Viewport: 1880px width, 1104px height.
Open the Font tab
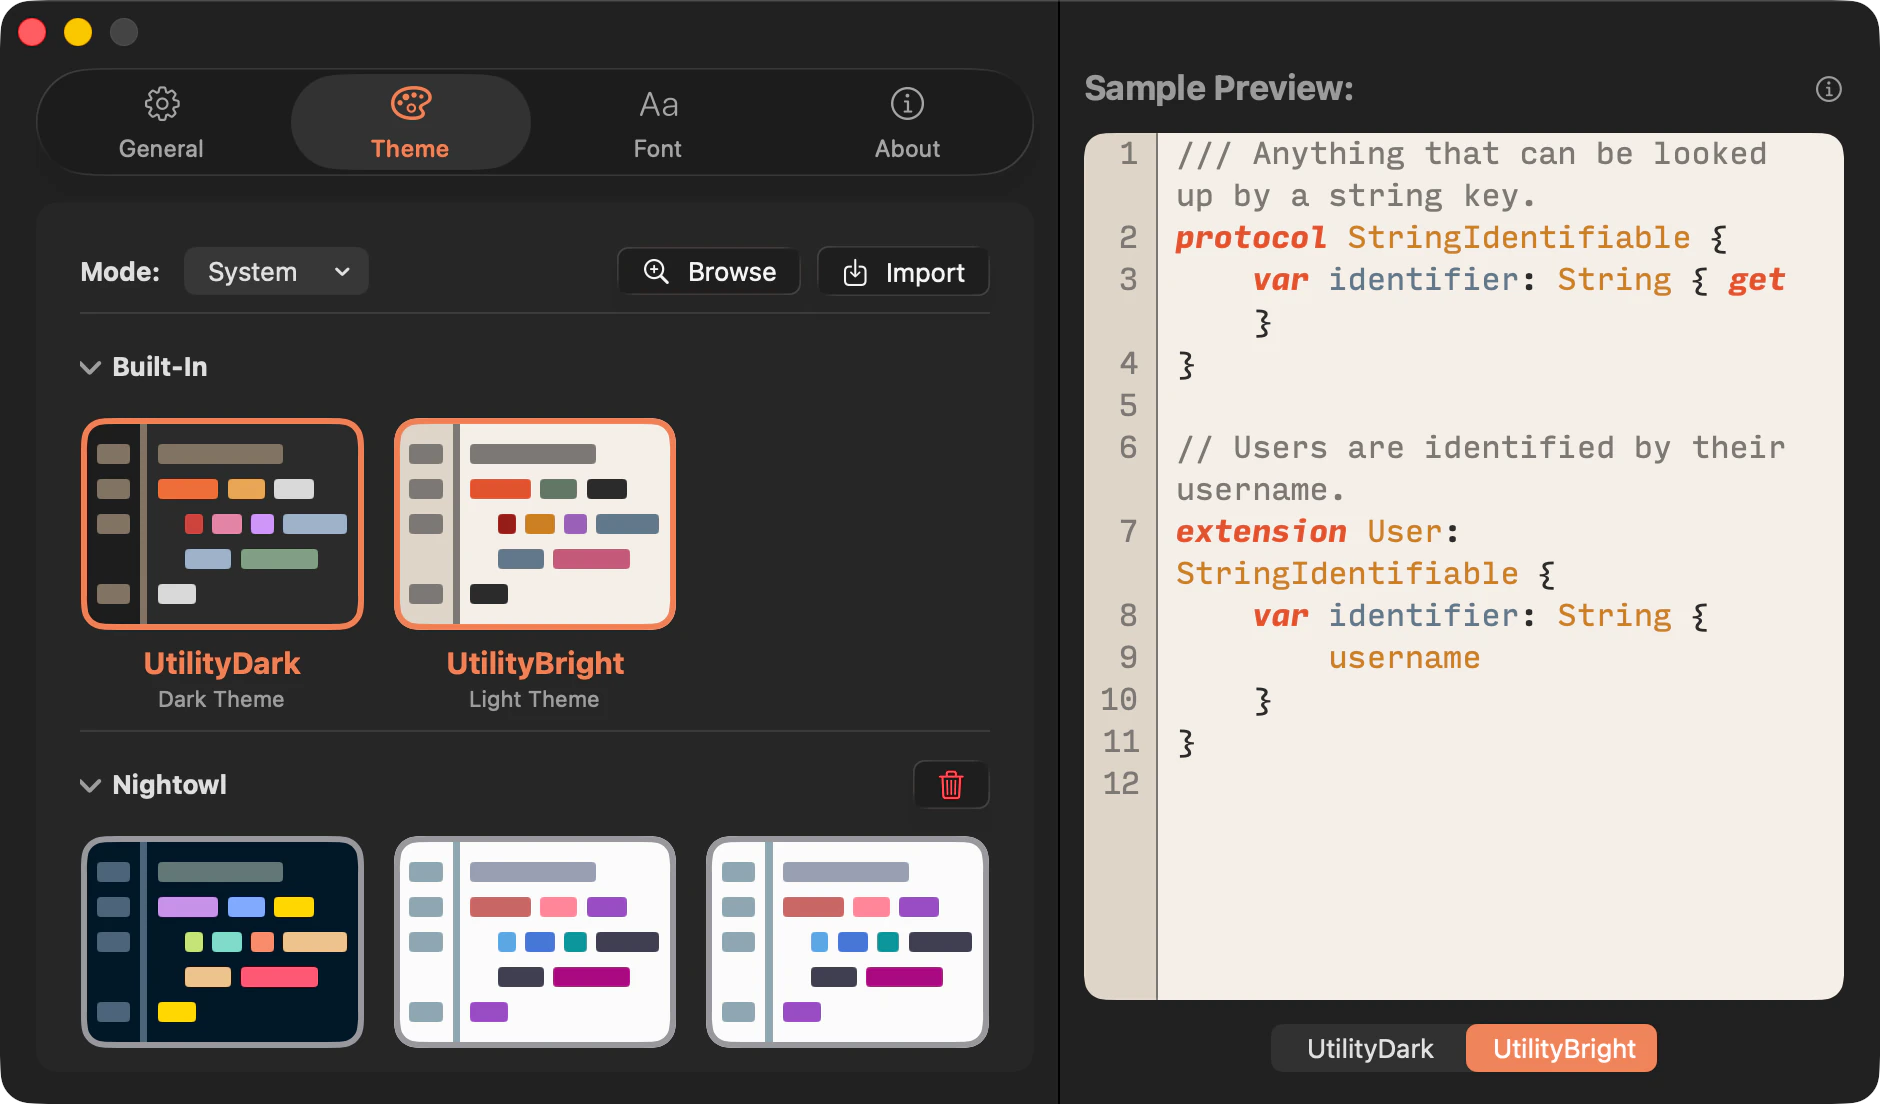pos(658,123)
